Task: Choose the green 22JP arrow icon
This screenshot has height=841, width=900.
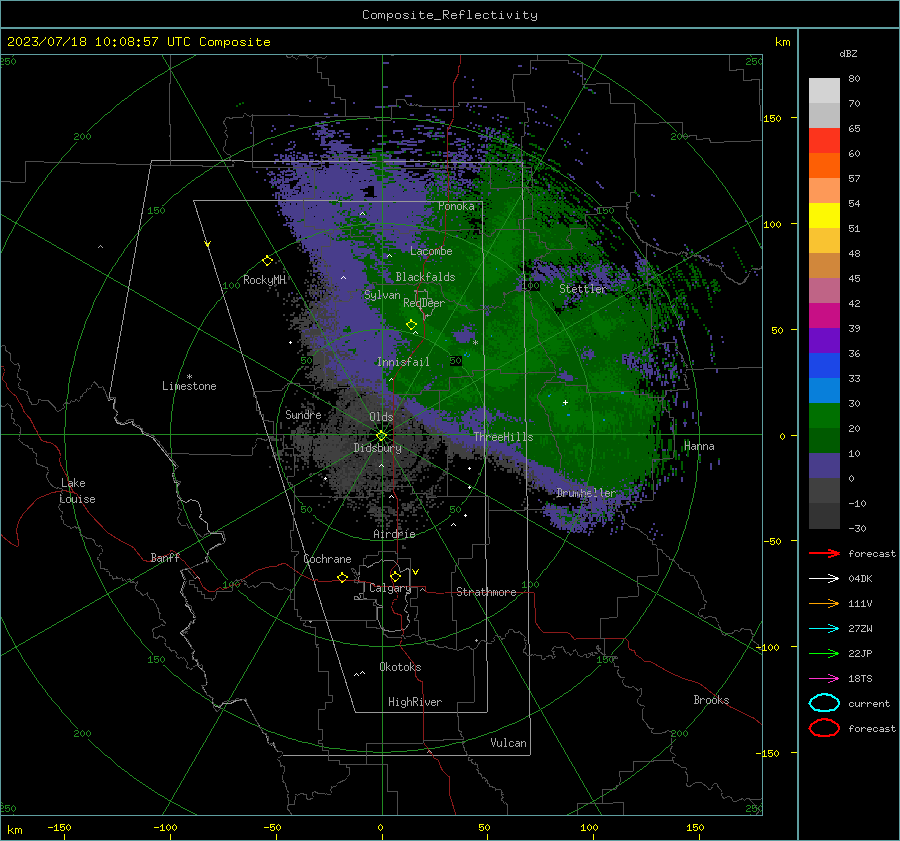Action: (824, 653)
